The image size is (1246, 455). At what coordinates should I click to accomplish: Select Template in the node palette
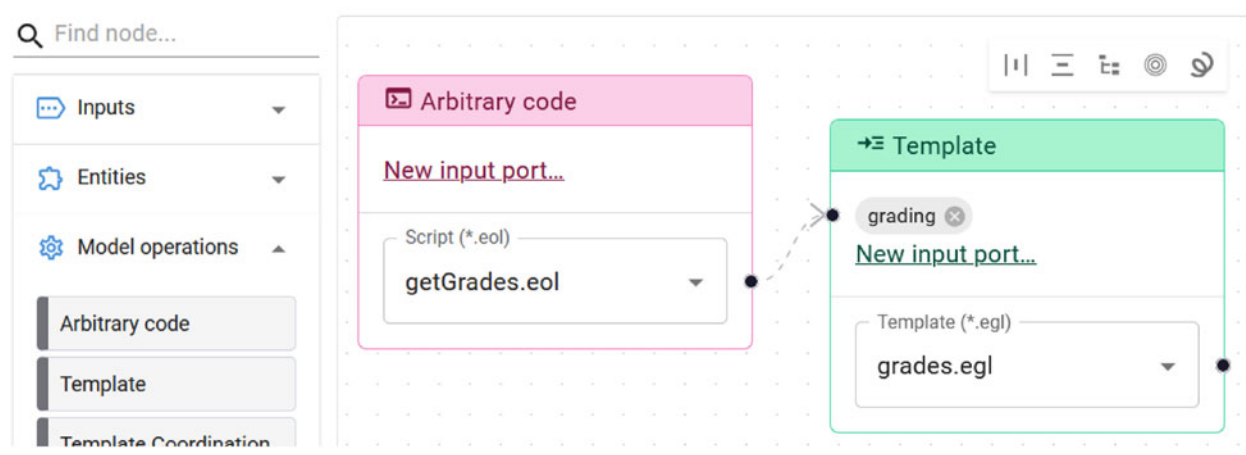pyautogui.click(x=166, y=384)
